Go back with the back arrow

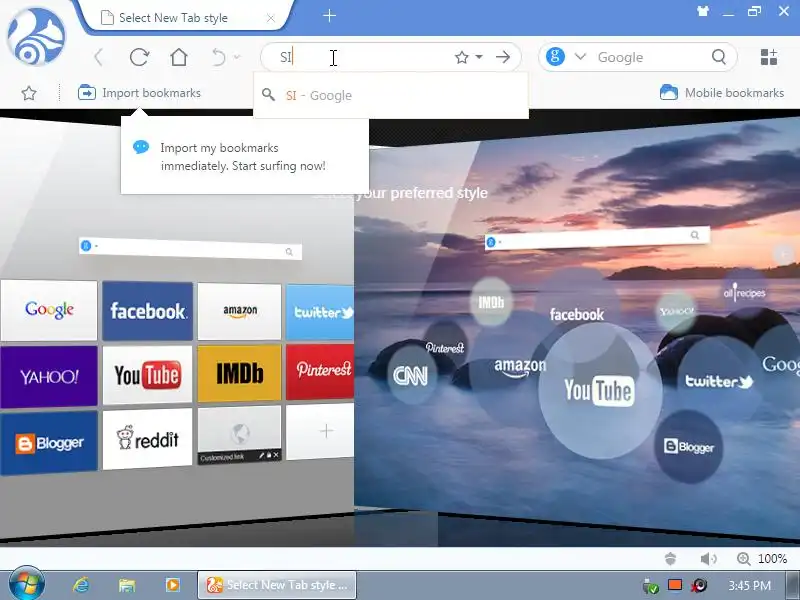[99, 57]
